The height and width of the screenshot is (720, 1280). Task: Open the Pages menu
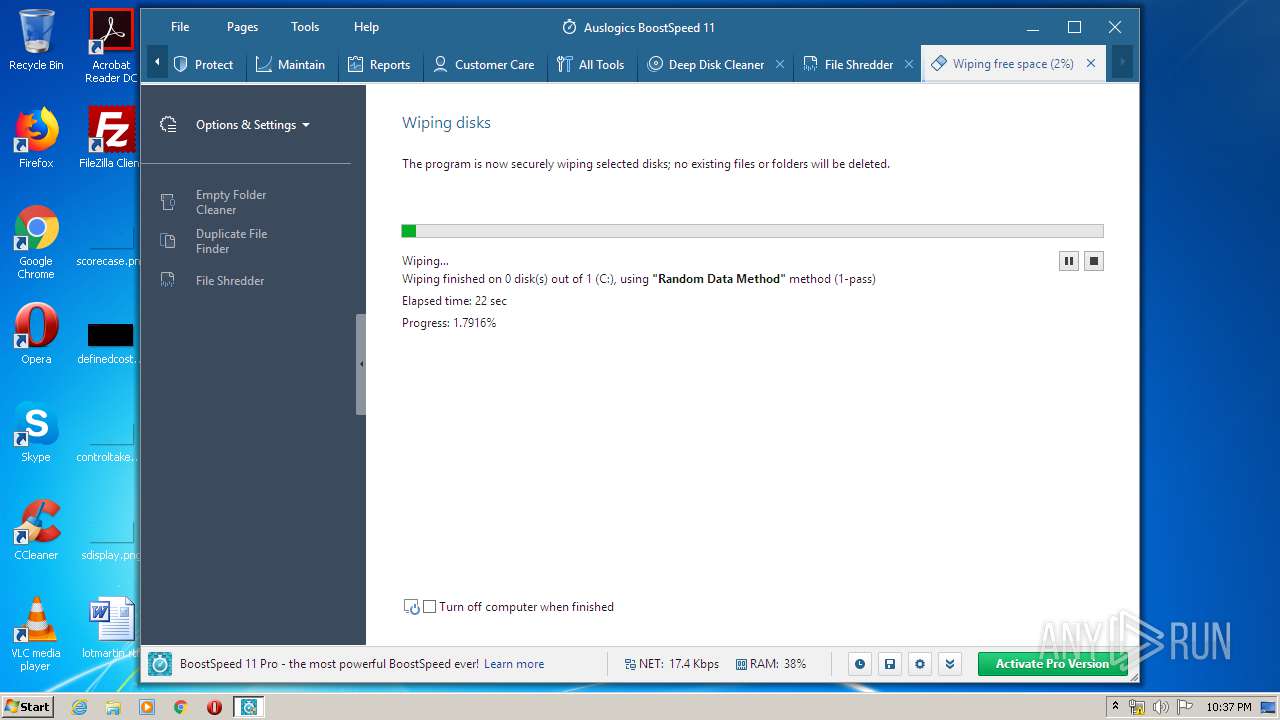point(242,27)
